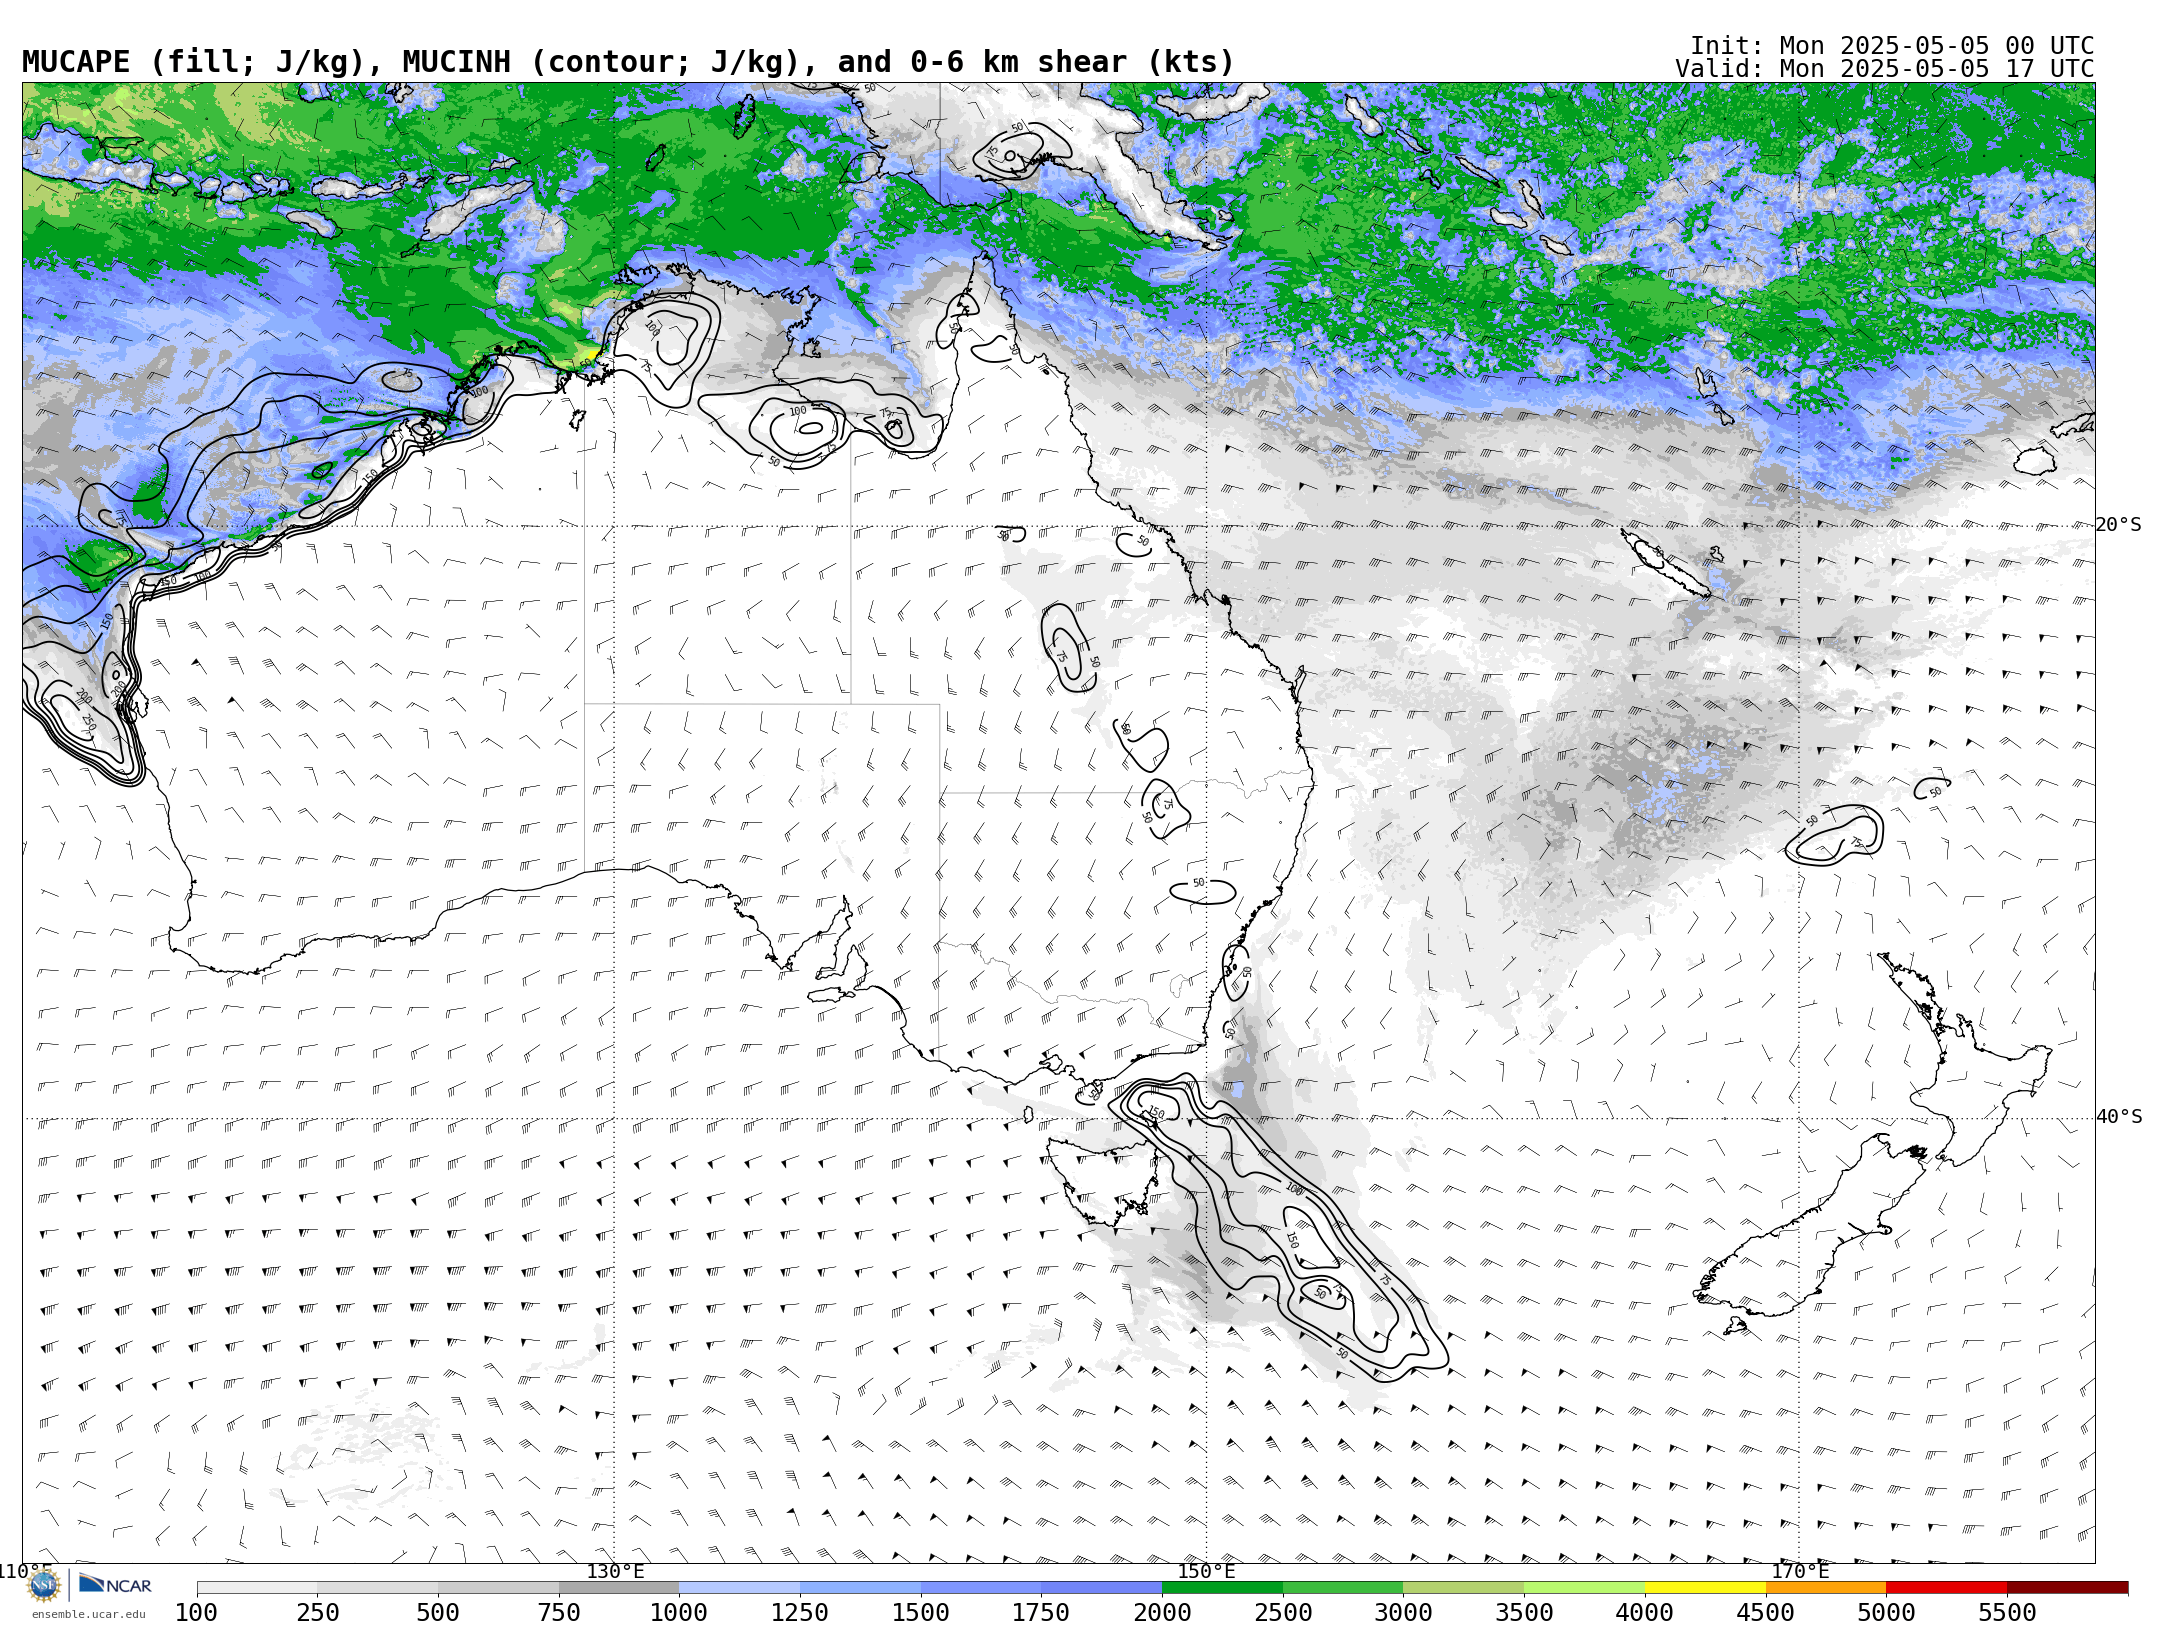
Task: Click the 170°E longitude label
Action: coord(1800,1572)
